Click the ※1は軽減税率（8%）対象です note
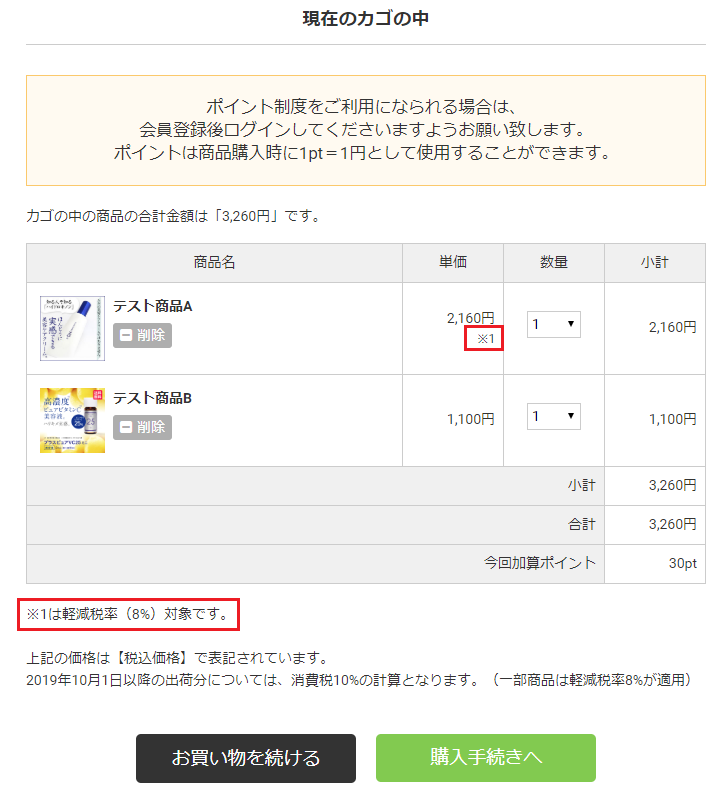The width and height of the screenshot is (726, 806). pyautogui.click(x=128, y=615)
